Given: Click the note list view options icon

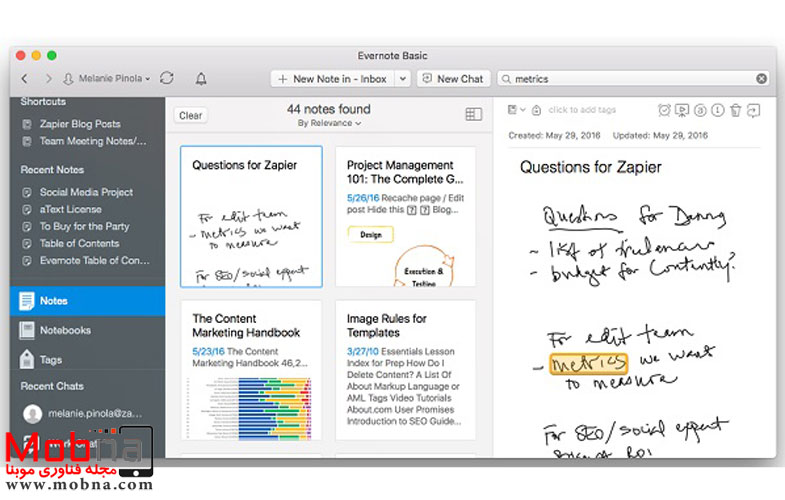Looking at the screenshot, I should click(473, 115).
